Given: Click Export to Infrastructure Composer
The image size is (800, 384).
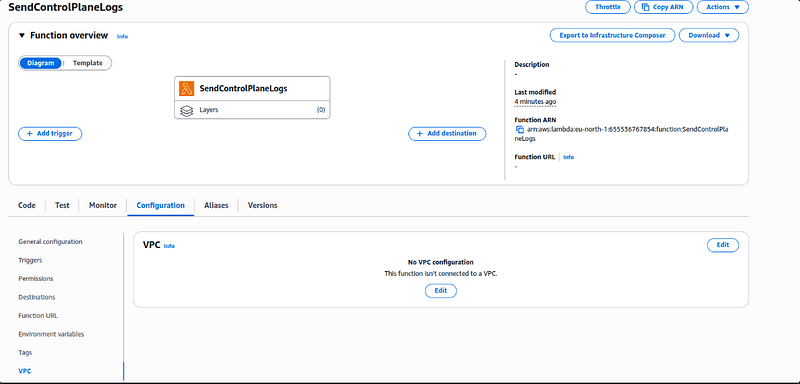Looking at the screenshot, I should coord(612,35).
